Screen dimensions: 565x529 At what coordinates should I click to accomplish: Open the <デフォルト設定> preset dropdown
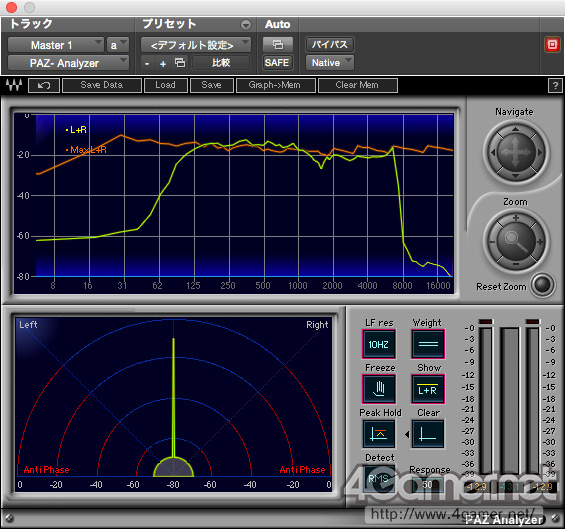coord(196,45)
